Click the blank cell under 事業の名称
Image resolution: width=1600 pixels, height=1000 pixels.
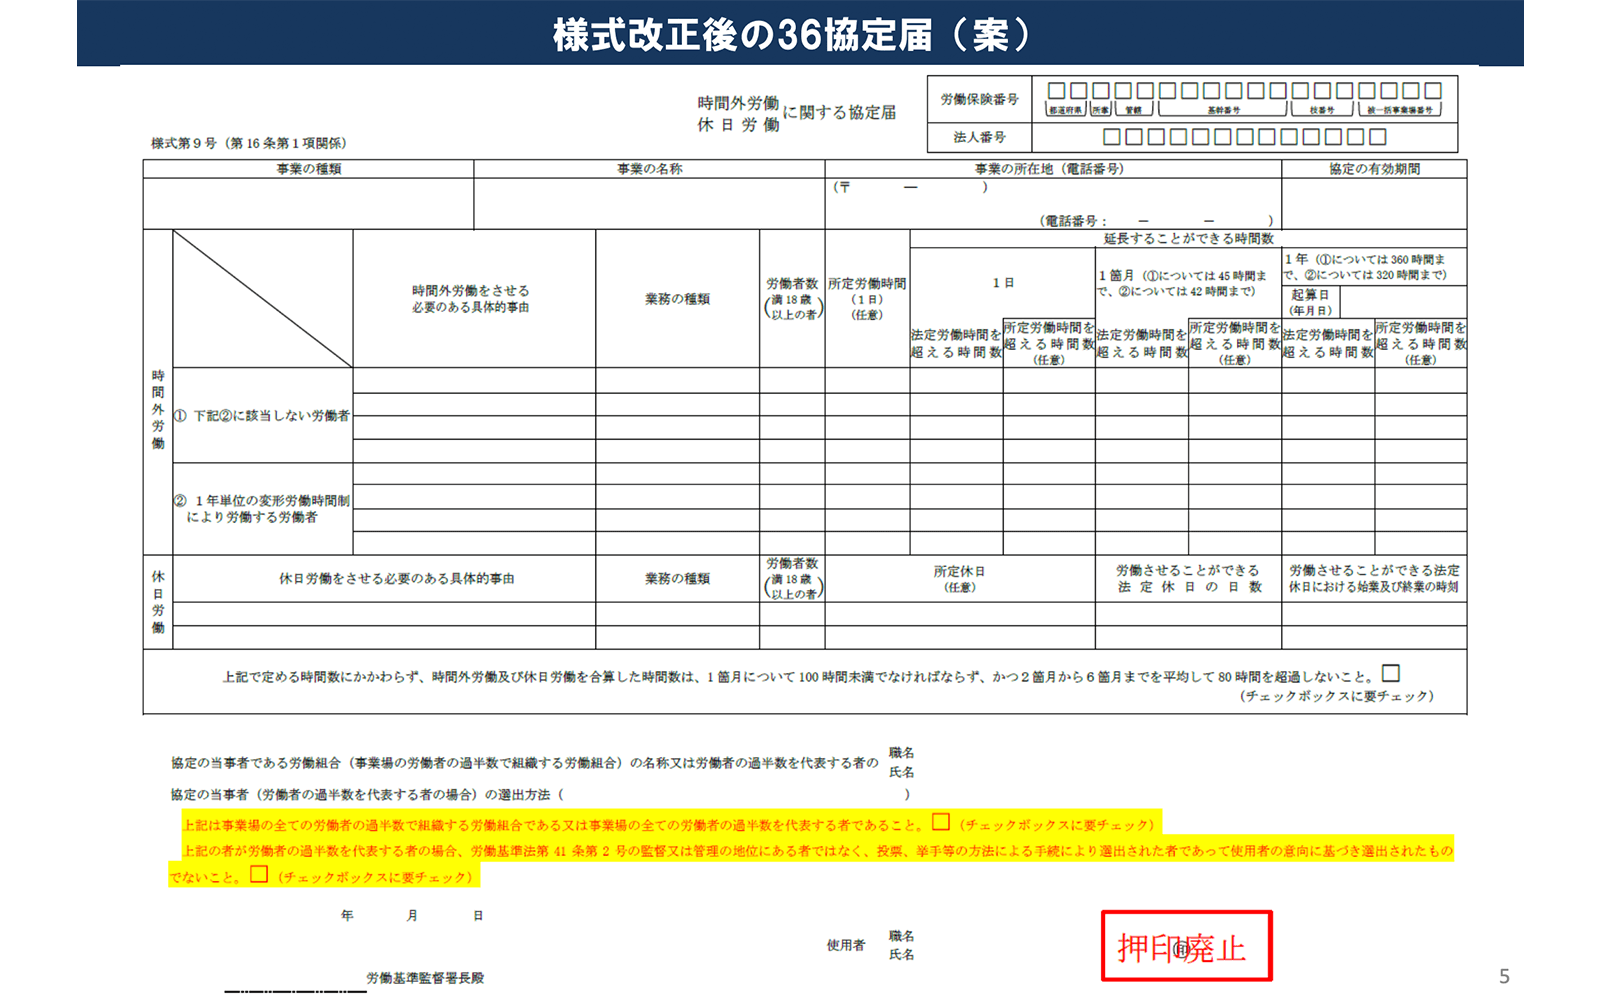point(649,204)
